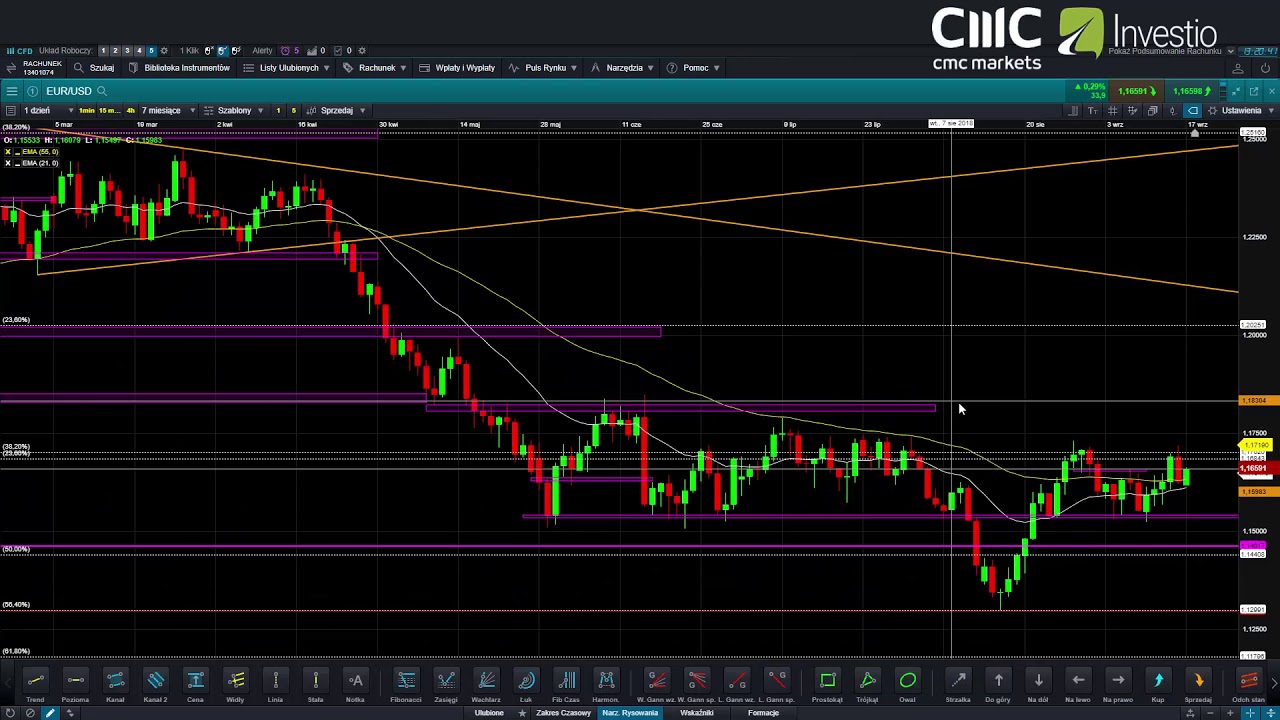
Task: Select the Kanał channel tool
Action: 115,685
